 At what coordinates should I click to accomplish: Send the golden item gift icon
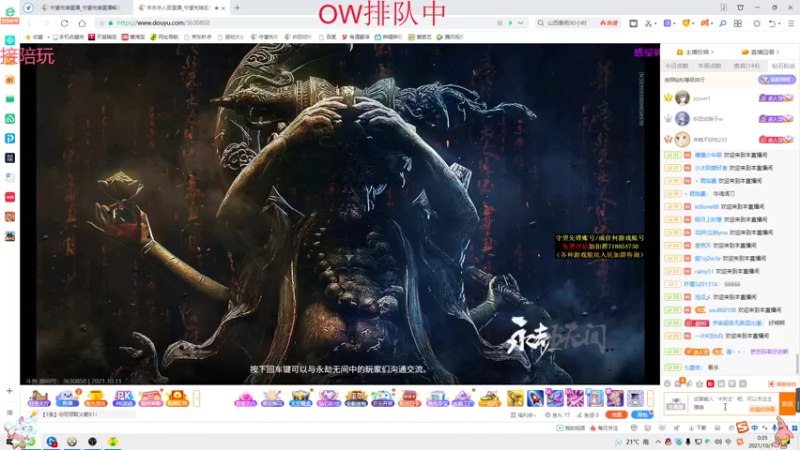click(x=515, y=398)
